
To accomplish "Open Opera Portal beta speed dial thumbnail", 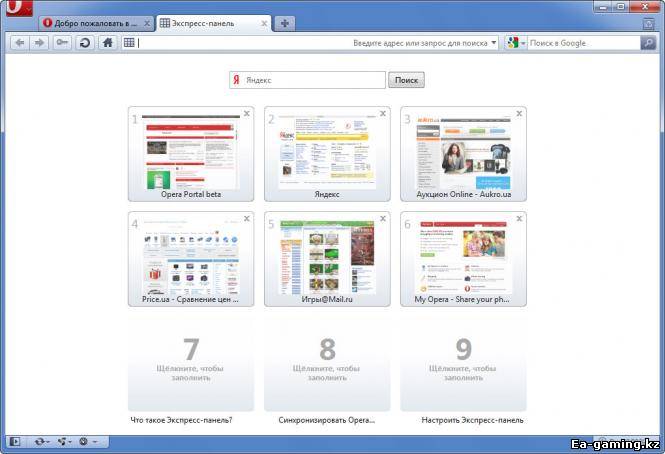I will [x=191, y=154].
